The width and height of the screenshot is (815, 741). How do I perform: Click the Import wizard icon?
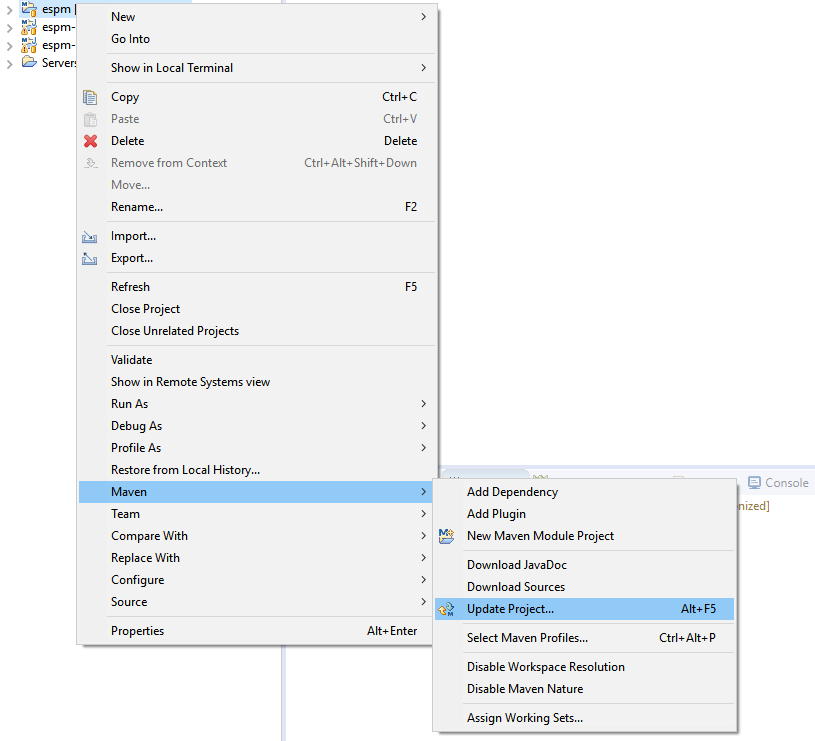tap(89, 235)
